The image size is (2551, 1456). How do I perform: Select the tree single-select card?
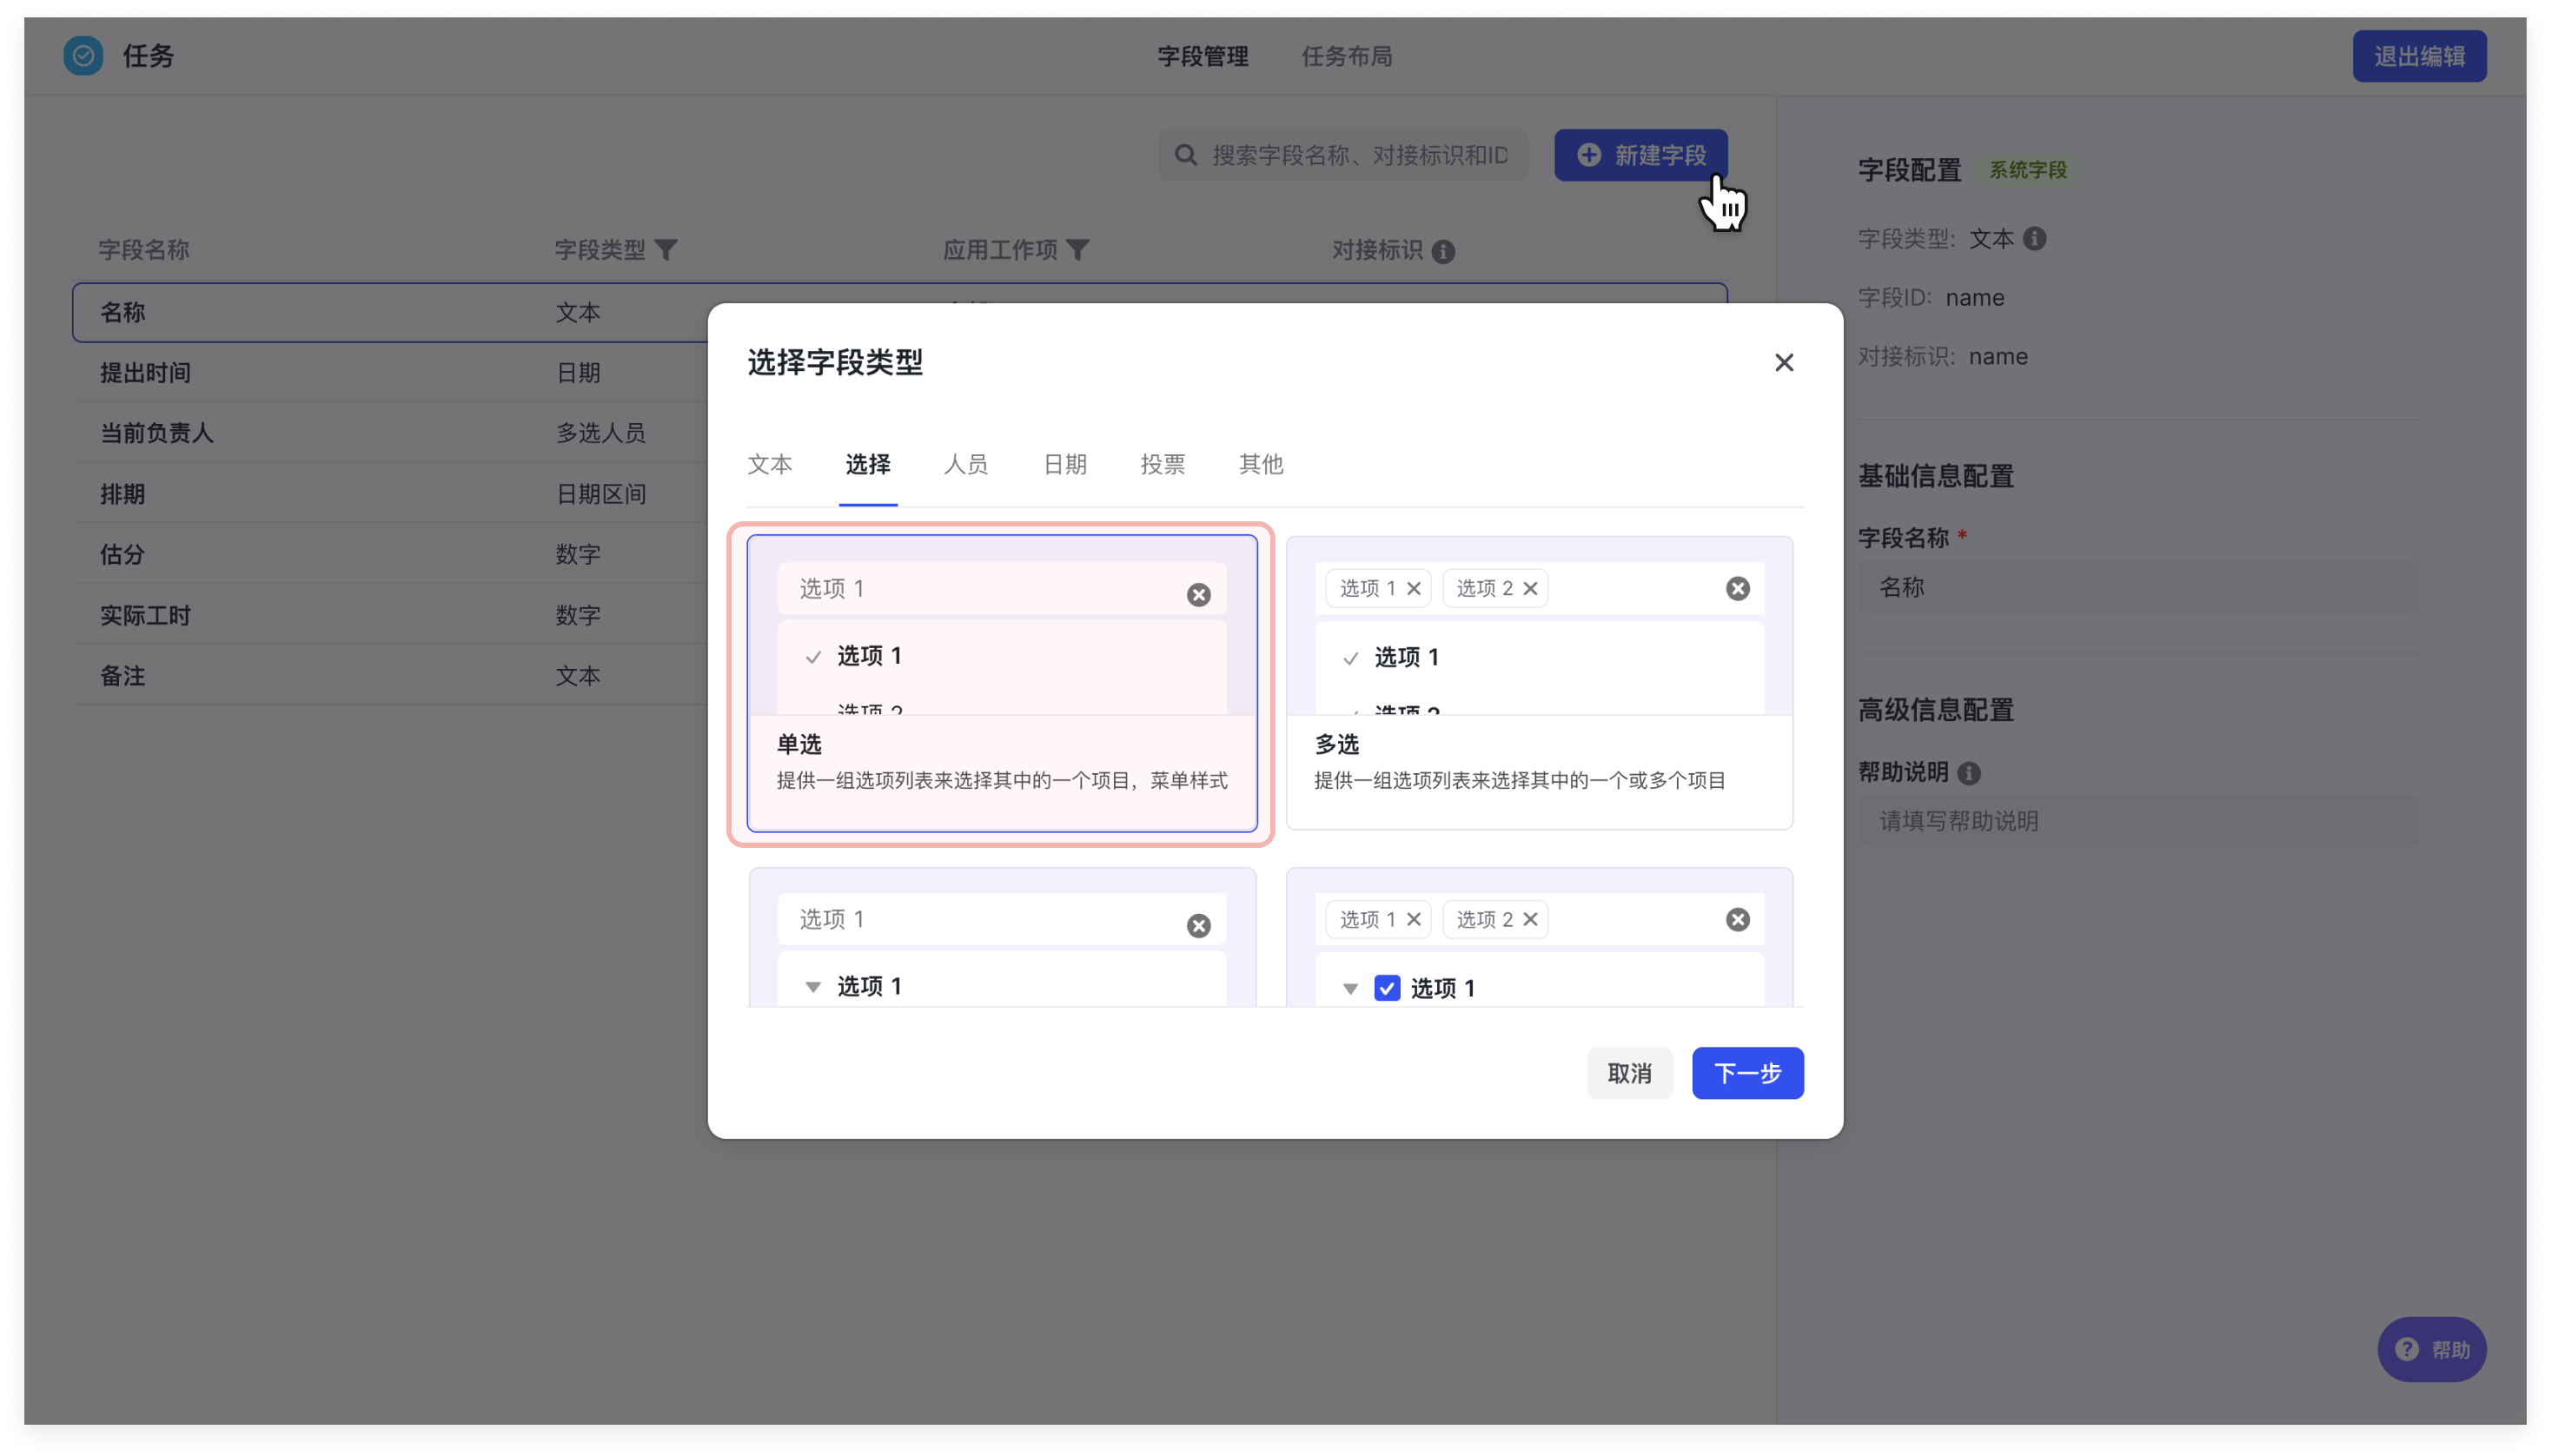pyautogui.click(x=1001, y=938)
